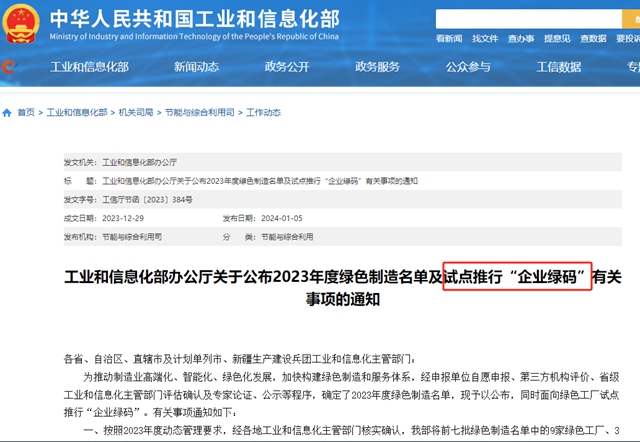The height and width of the screenshot is (442, 640).
Task: Click issuing agency value 工业和信息化部办公厅
Action: pyautogui.click(x=139, y=162)
